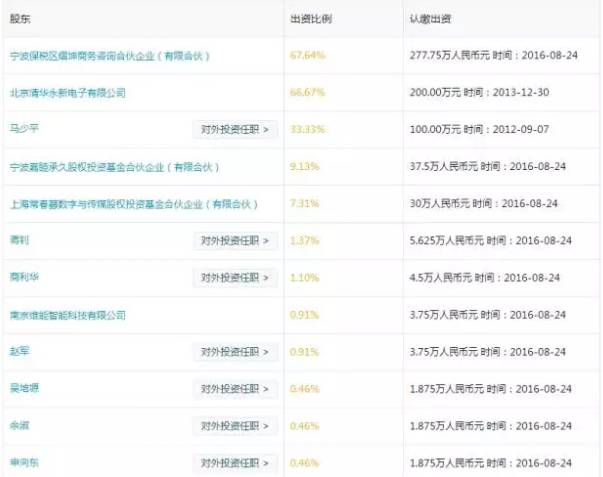Click the 出资比例 column header

[x=307, y=19]
